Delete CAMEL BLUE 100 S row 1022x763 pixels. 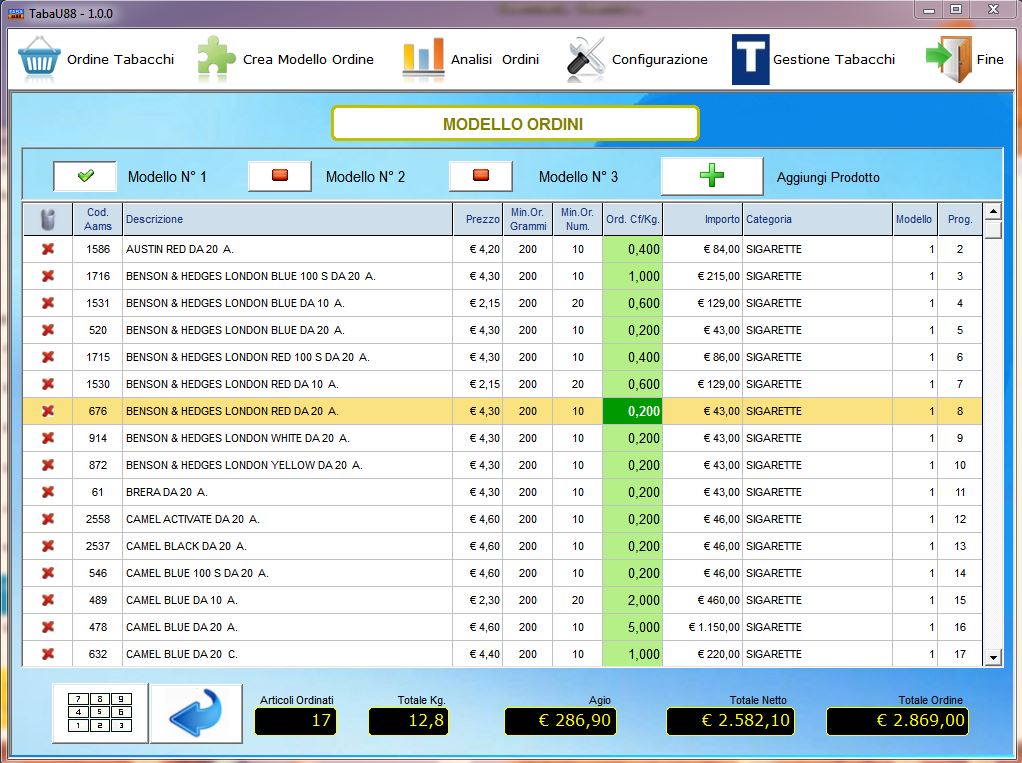click(x=48, y=573)
